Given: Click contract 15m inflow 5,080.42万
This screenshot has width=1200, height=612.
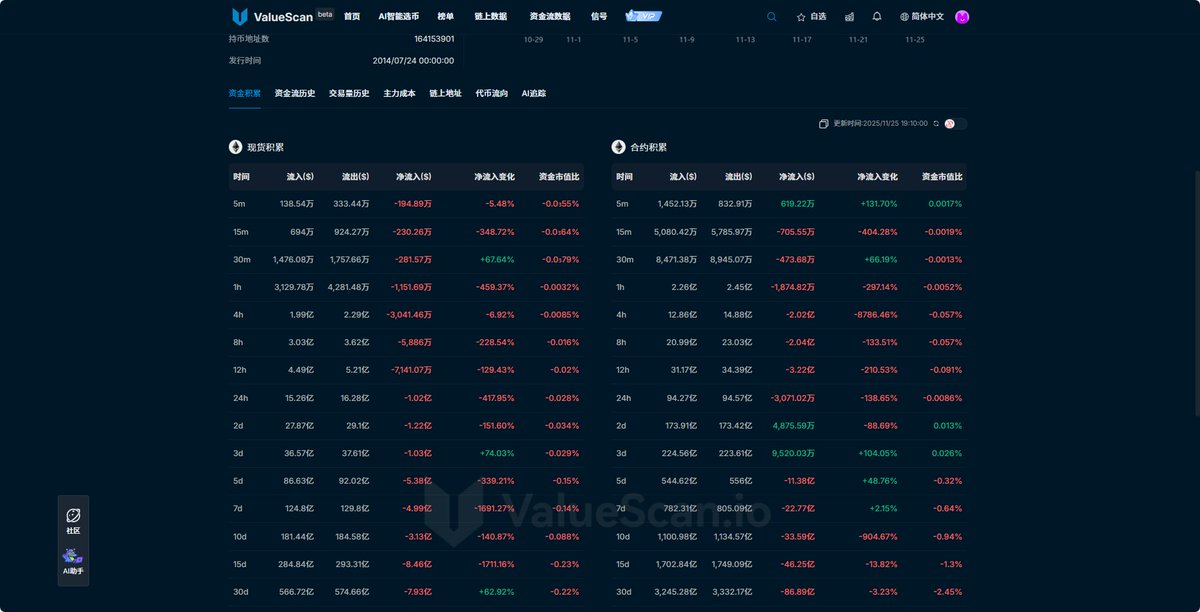Looking at the screenshot, I should (x=677, y=232).
